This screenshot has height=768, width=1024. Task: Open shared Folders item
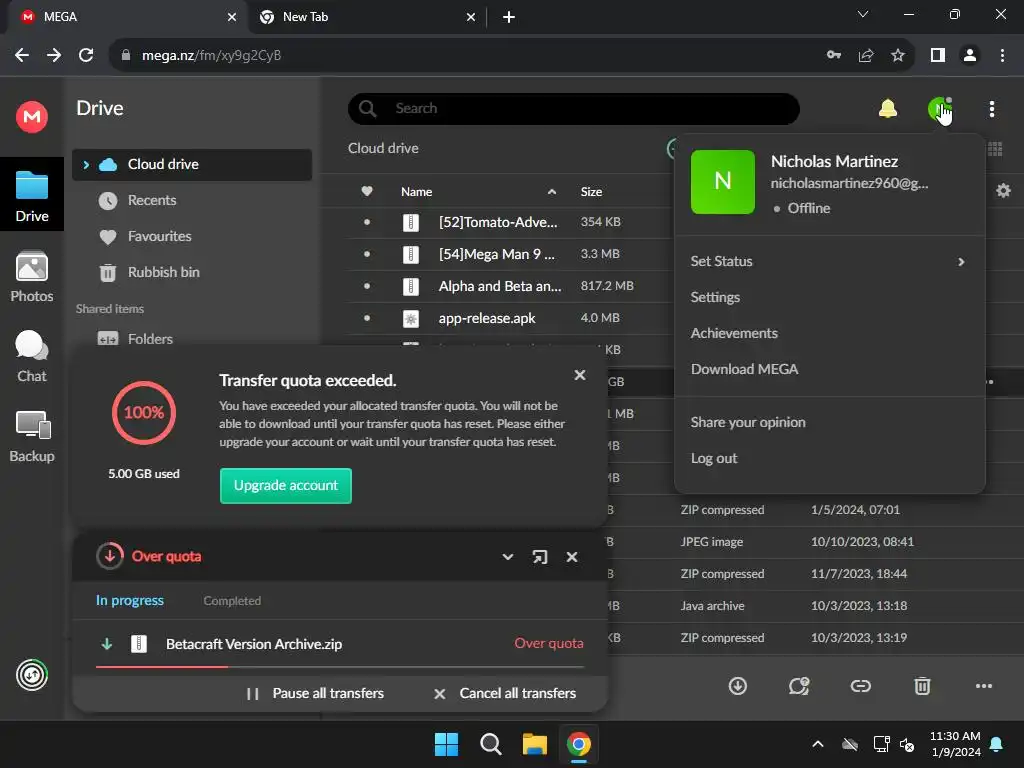point(150,339)
